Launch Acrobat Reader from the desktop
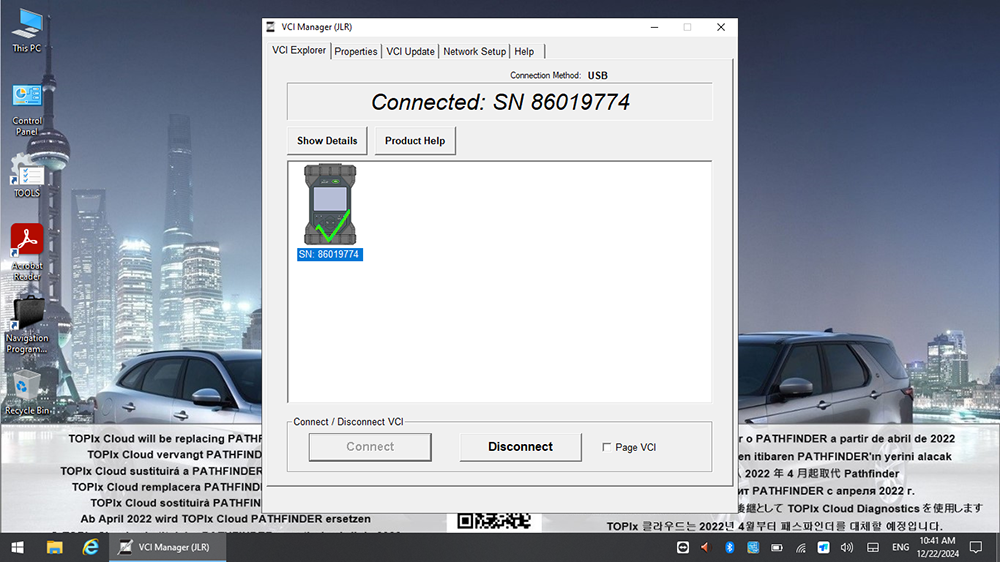 (x=27, y=253)
